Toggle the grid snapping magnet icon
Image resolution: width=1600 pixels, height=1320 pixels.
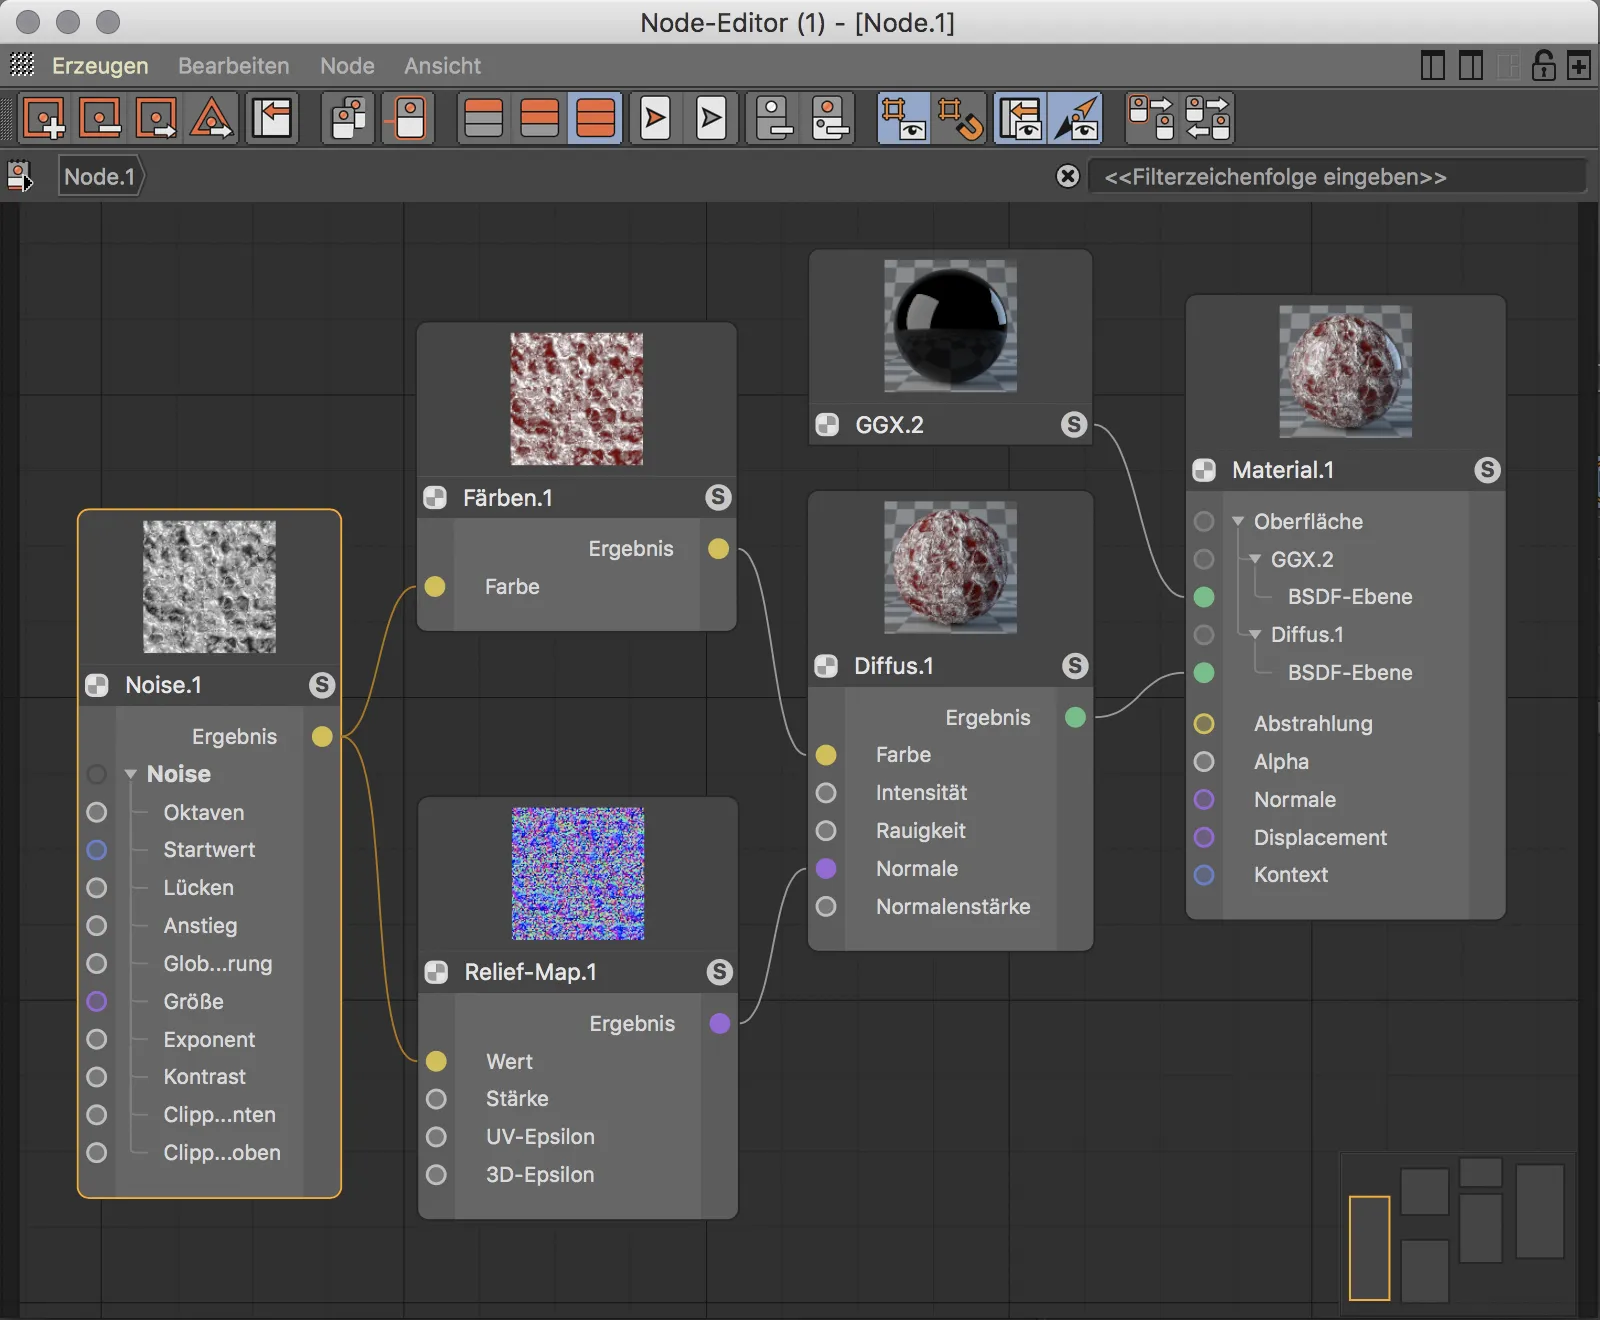[x=960, y=118]
